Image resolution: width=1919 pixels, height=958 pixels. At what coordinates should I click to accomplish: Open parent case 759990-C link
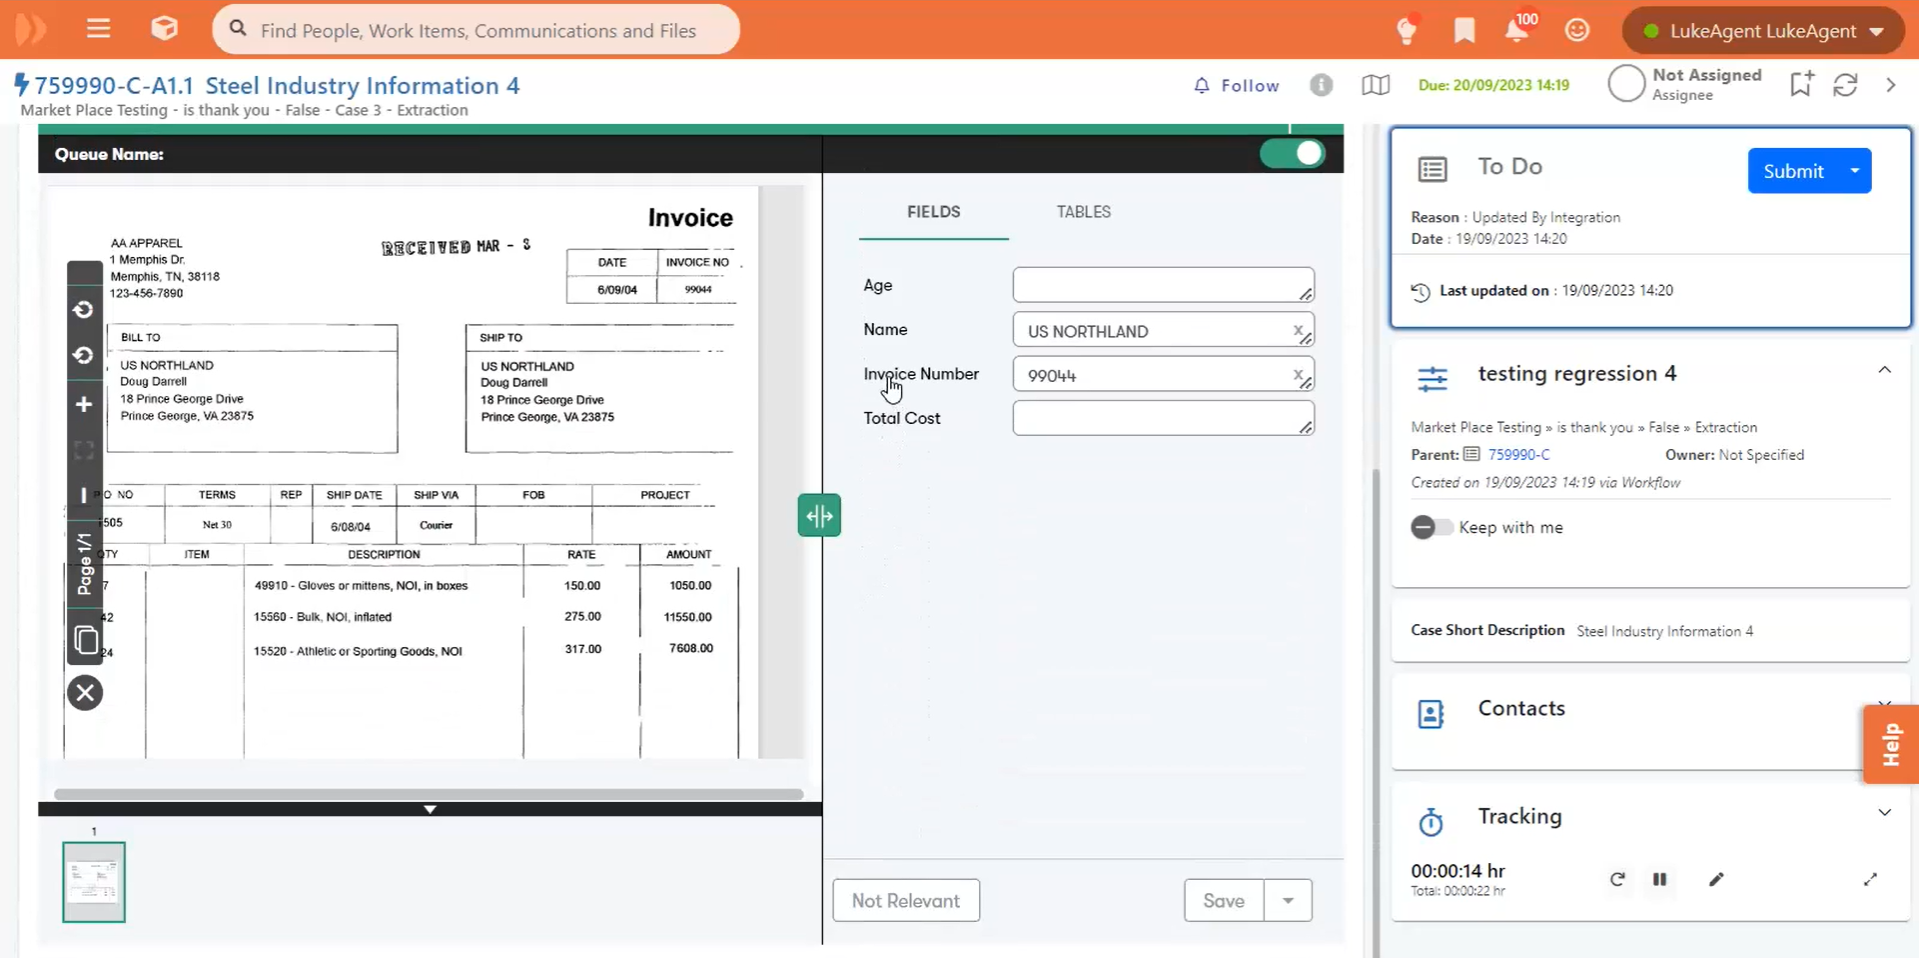point(1518,454)
